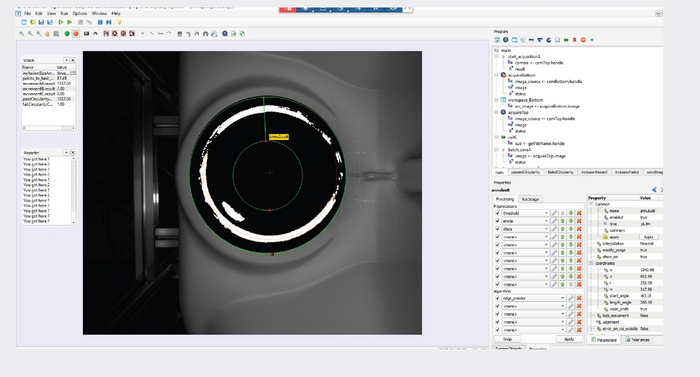Click the lightbulb hint icon
Viewport: 700px width, 377px height.
[x=120, y=22]
